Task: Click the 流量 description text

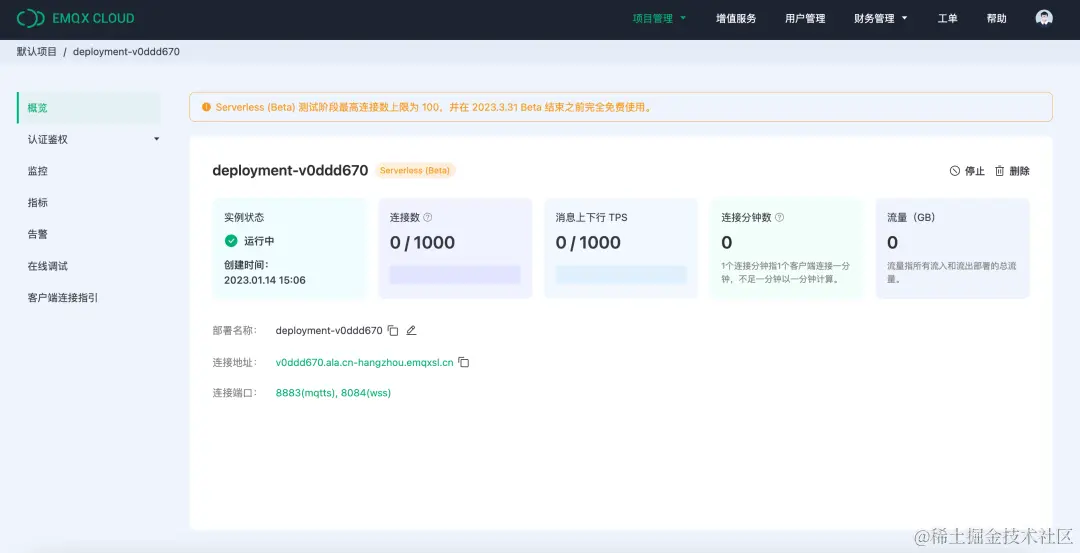Action: [951, 272]
